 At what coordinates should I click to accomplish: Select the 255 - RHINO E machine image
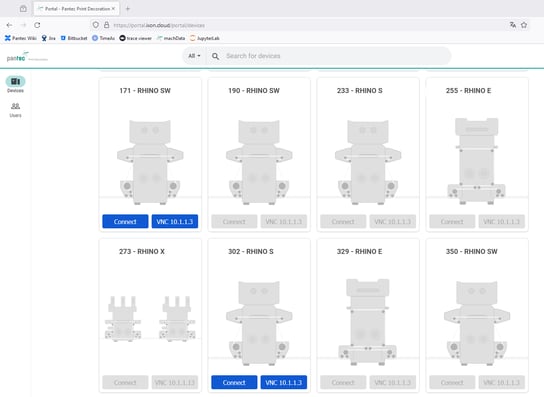pyautogui.click(x=477, y=161)
